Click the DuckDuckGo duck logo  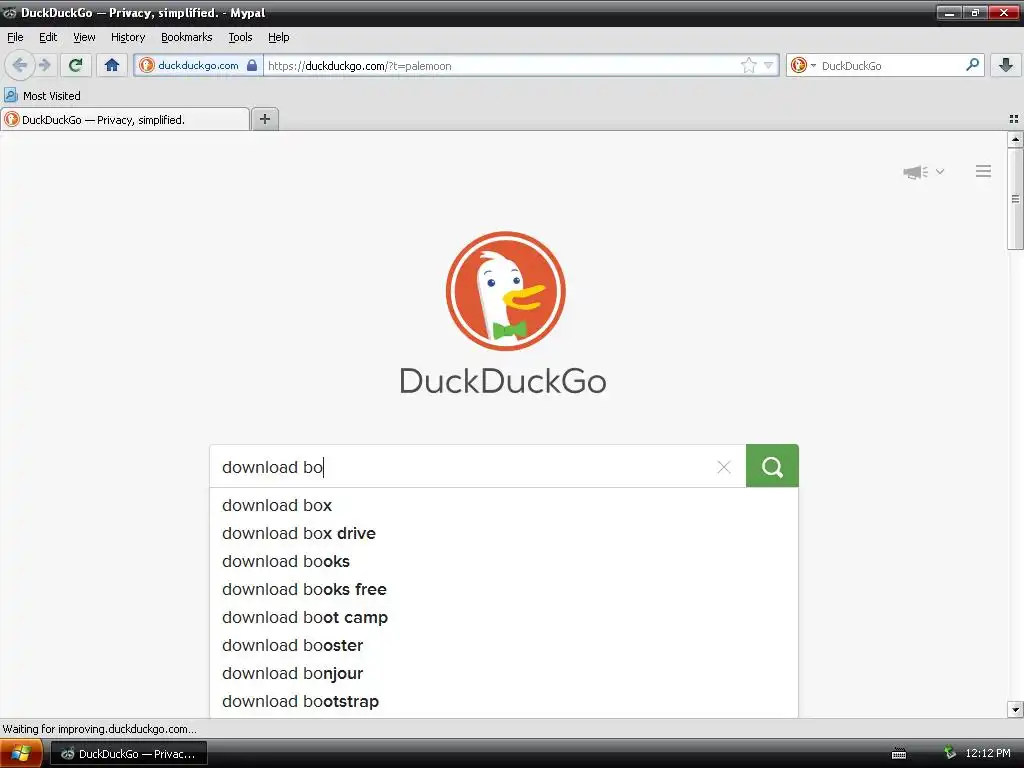coord(505,291)
